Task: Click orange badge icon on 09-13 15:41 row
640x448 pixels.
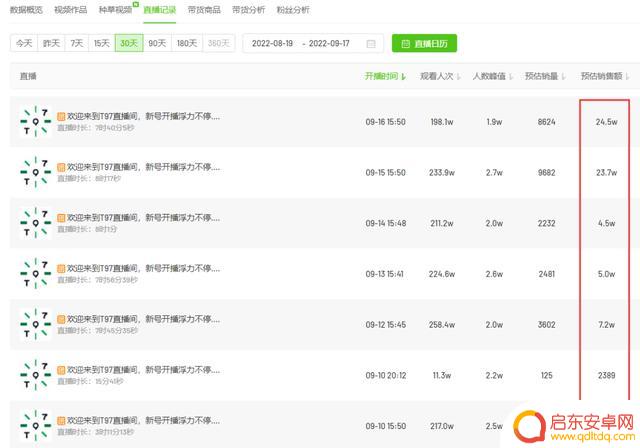Action: pyautogui.click(x=61, y=268)
